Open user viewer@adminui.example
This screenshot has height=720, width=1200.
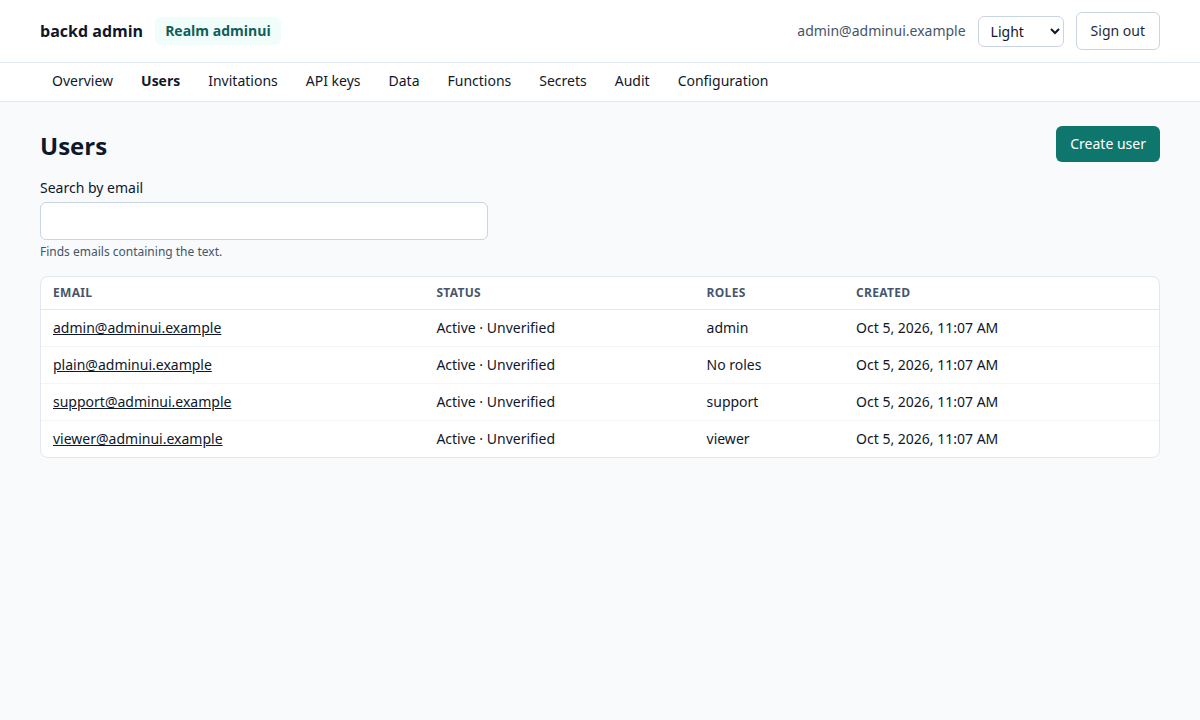pos(137,439)
